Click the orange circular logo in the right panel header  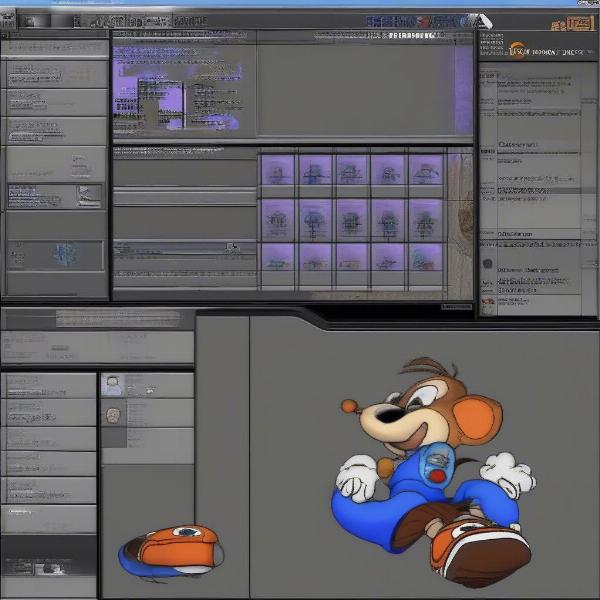click(x=517, y=50)
